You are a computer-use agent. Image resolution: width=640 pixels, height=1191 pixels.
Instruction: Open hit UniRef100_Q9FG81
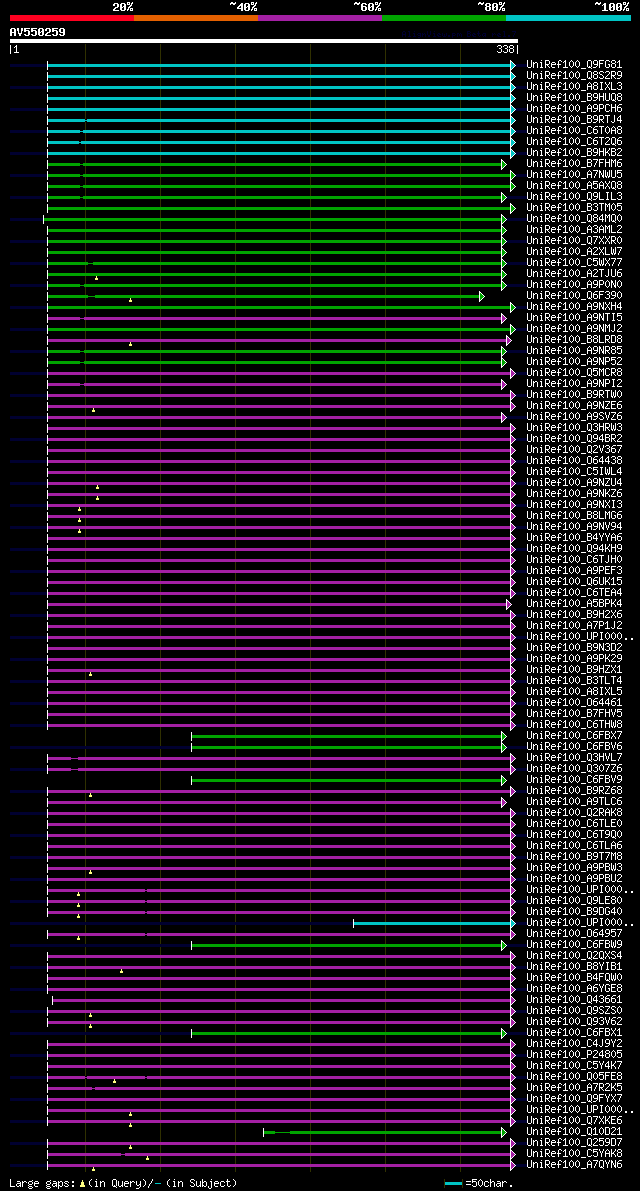pos(574,65)
